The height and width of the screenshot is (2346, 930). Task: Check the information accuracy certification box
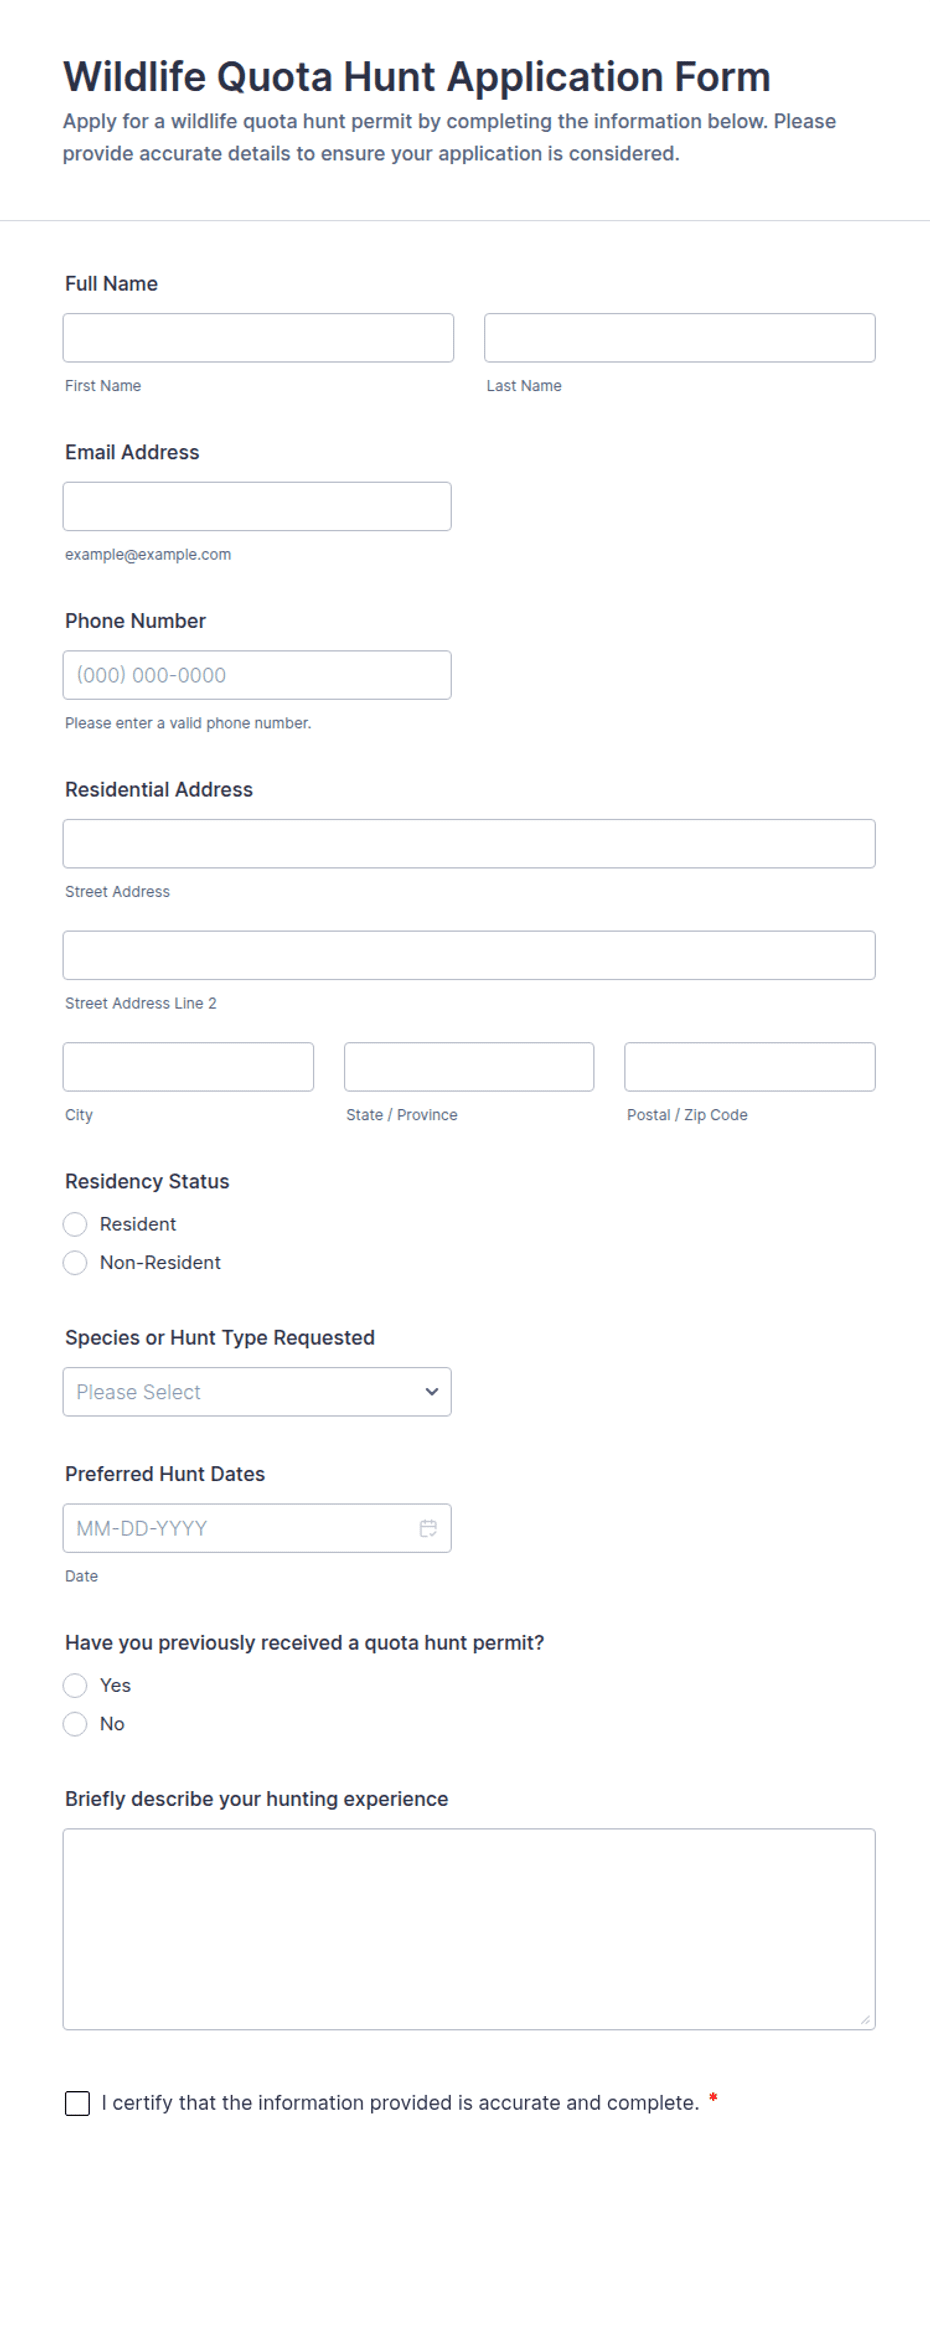[77, 2104]
